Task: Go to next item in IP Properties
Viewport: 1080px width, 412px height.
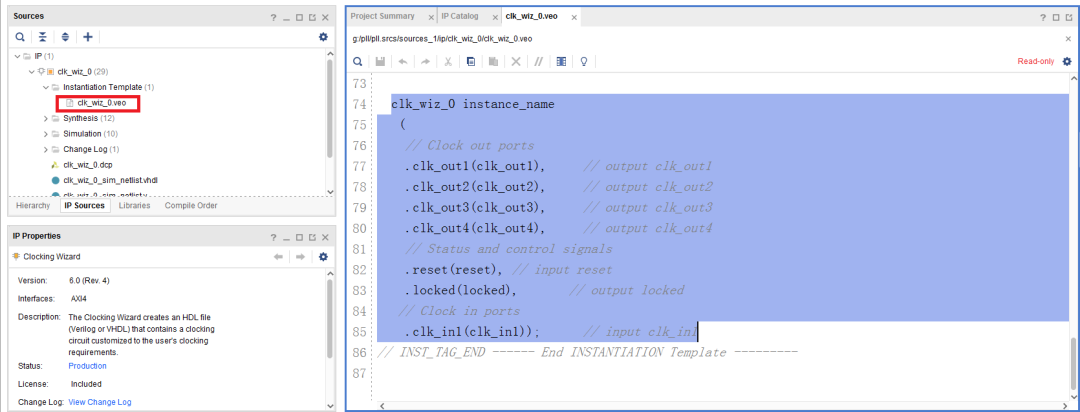Action: [x=300, y=256]
